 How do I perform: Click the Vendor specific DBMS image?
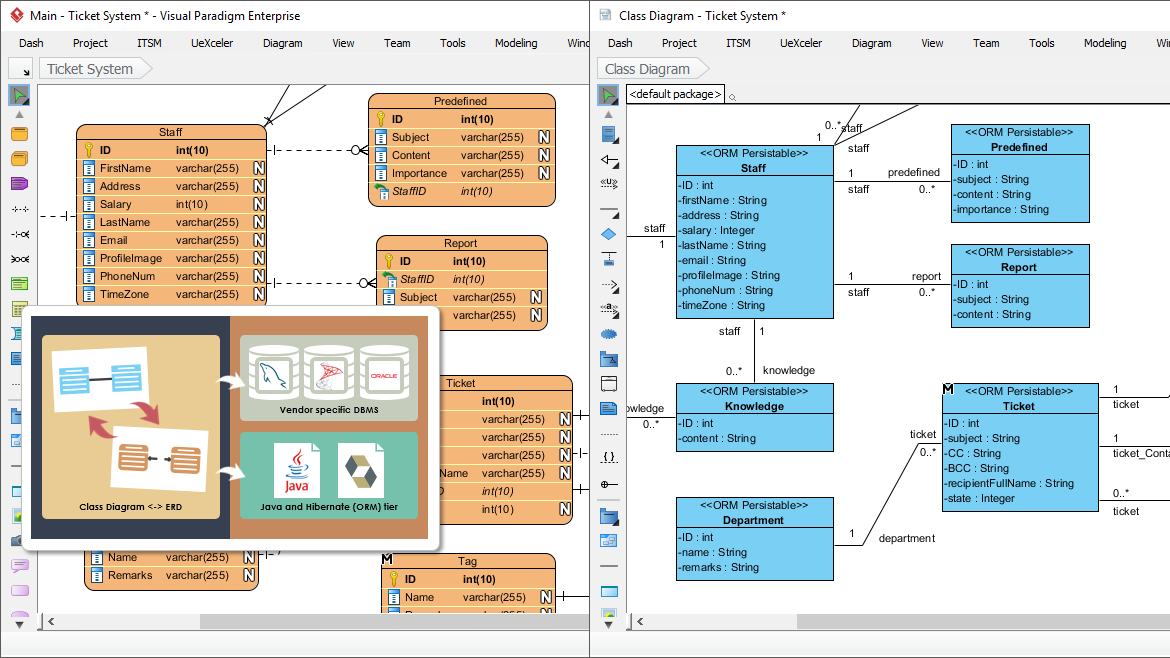329,377
